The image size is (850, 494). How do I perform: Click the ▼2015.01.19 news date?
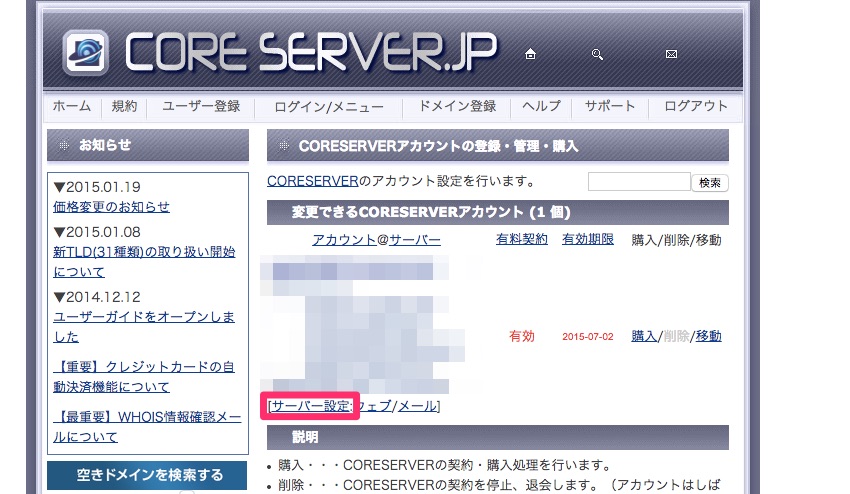pos(97,187)
